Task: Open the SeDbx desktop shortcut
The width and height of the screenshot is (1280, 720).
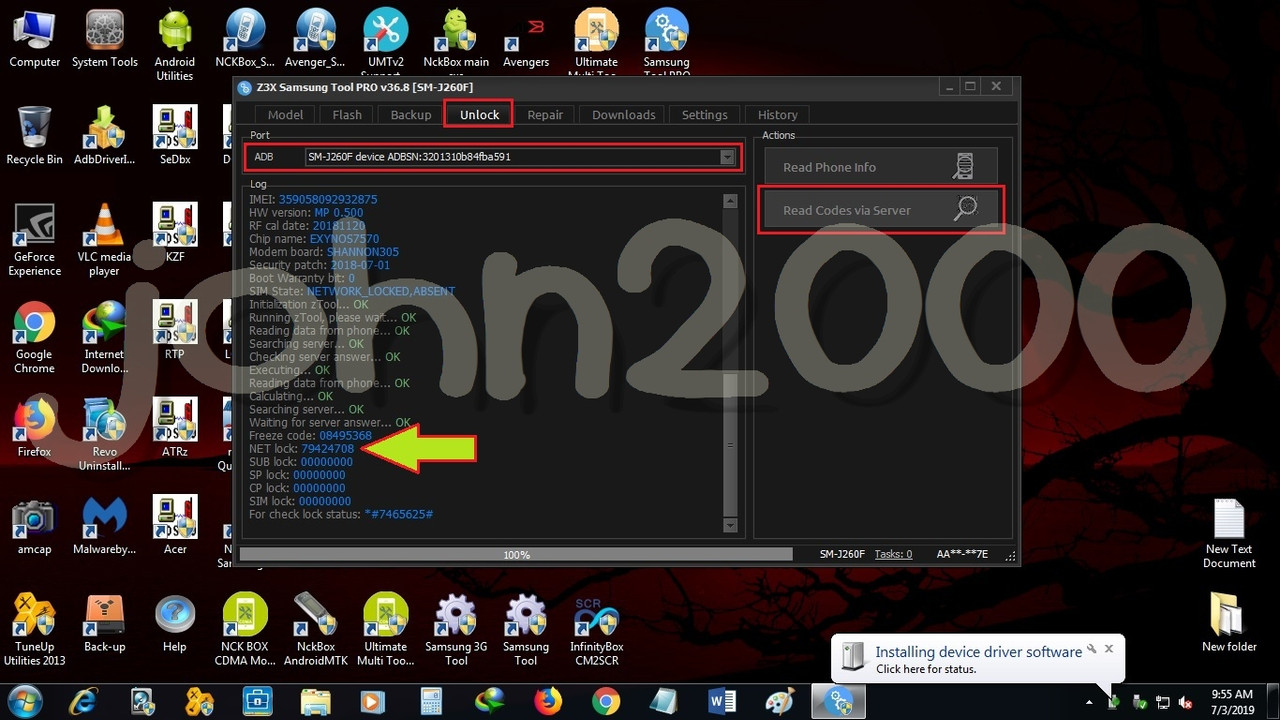Action: coord(175,135)
